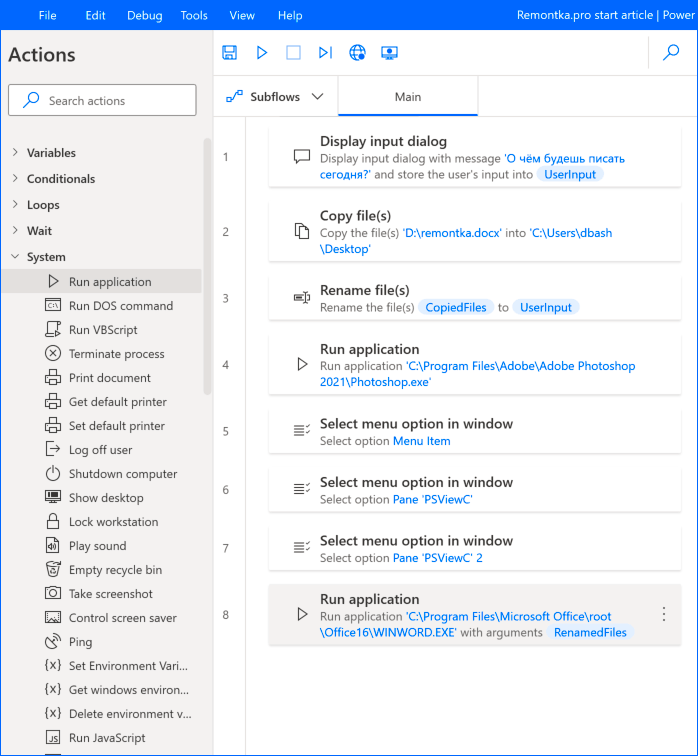698x756 pixels.
Task: Select the Control screen saver action
Action: [x=102, y=618]
